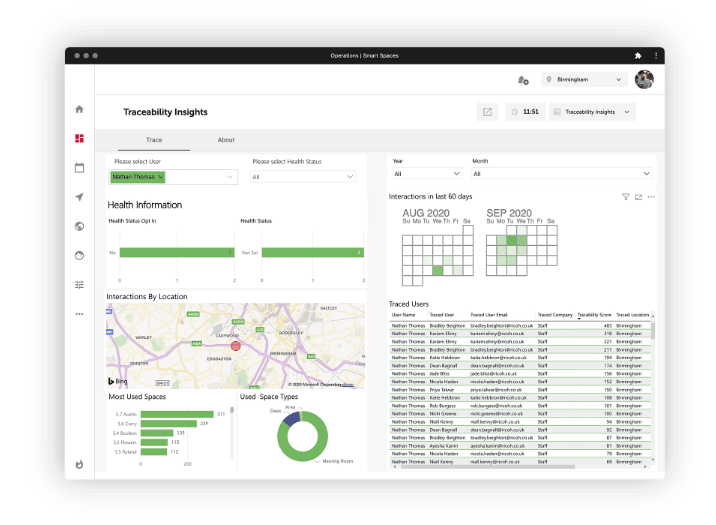Click the sliders settings icon in sidebar

click(79, 284)
